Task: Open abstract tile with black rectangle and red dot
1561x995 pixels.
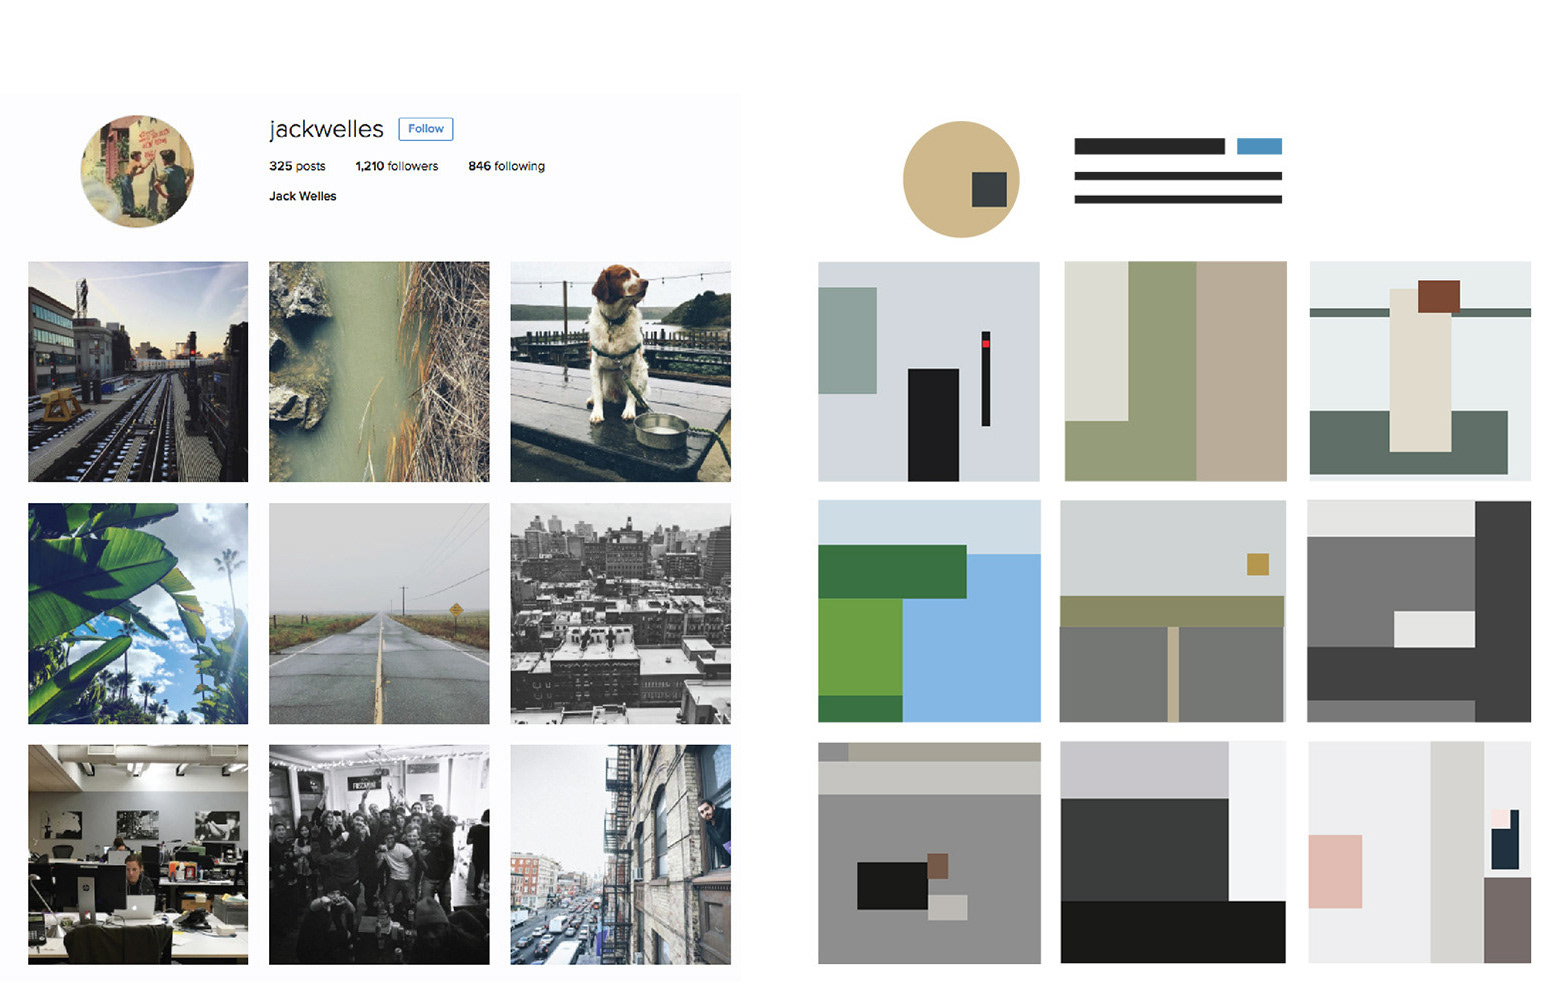Action: pyautogui.click(x=929, y=371)
